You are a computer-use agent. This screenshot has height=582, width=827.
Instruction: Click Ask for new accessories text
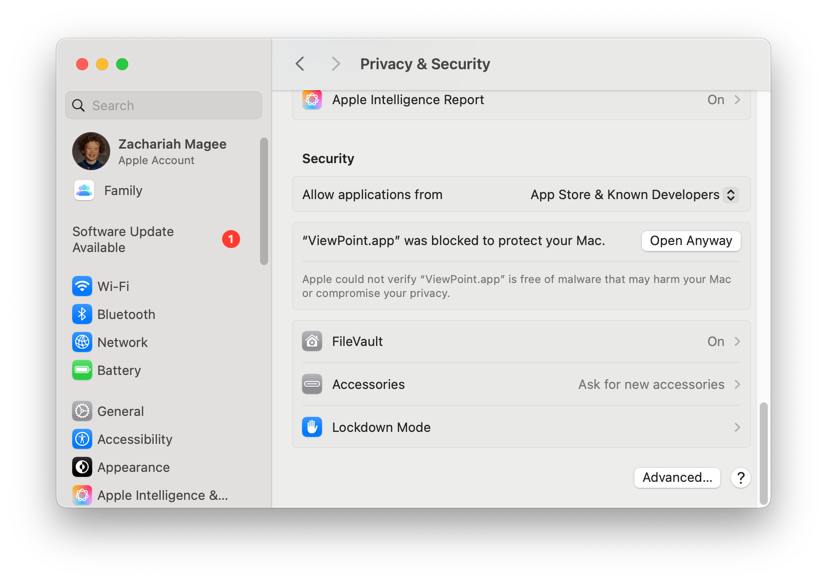[x=651, y=384]
